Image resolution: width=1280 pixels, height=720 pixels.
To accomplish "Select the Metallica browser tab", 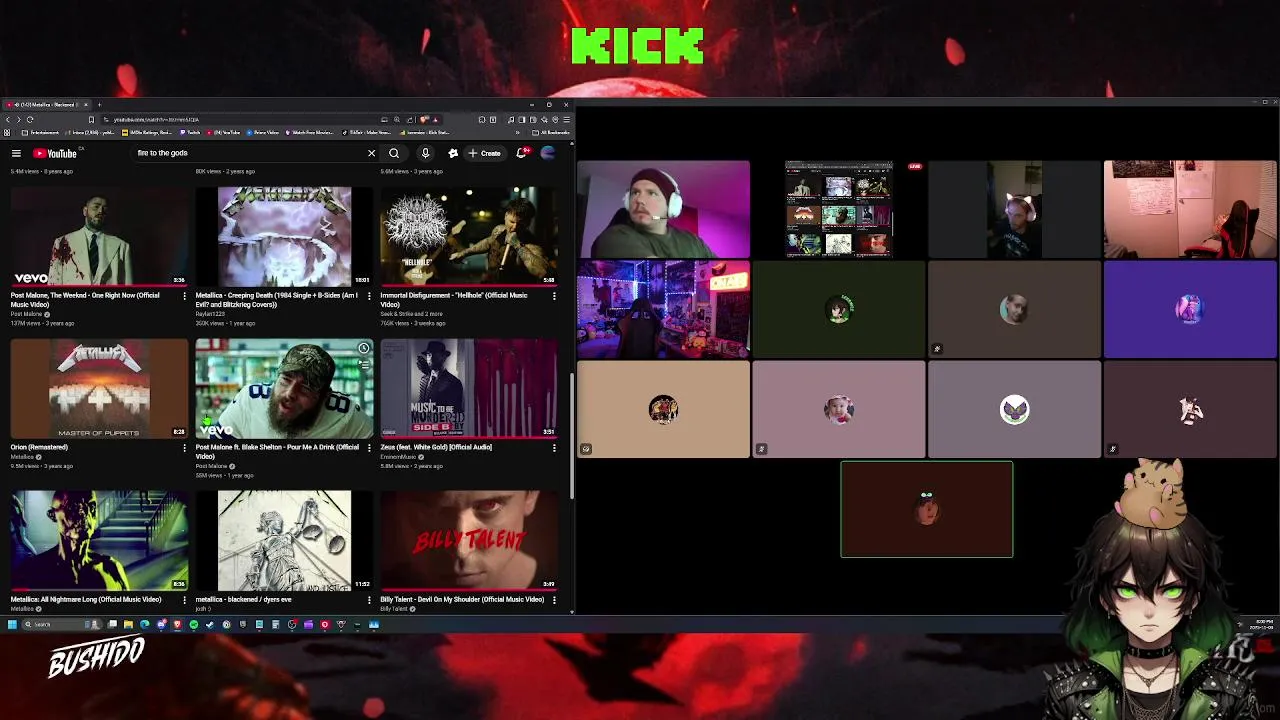I will tap(46, 104).
